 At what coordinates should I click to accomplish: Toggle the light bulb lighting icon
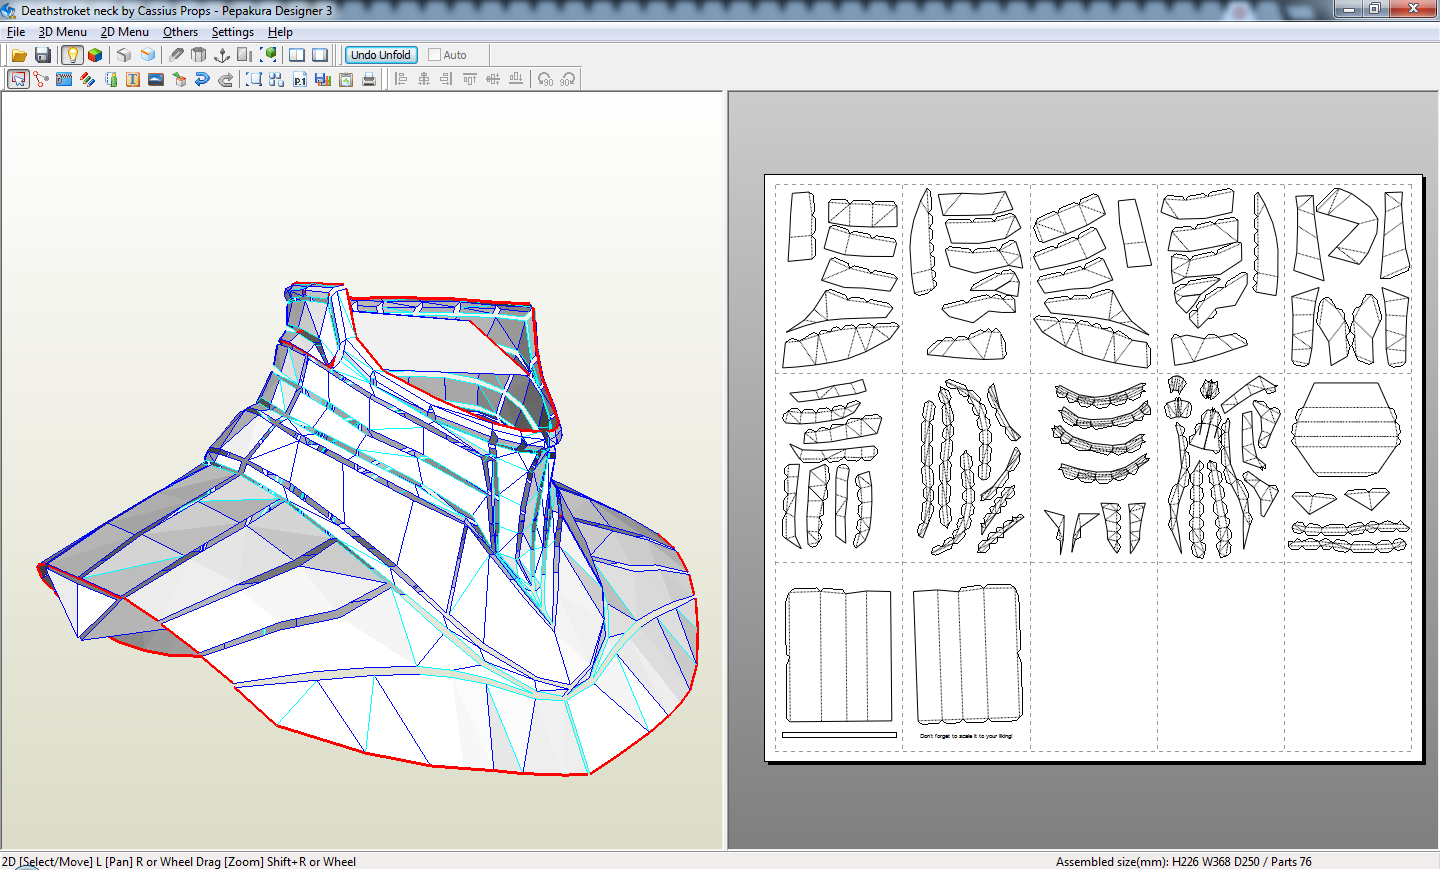(x=72, y=55)
